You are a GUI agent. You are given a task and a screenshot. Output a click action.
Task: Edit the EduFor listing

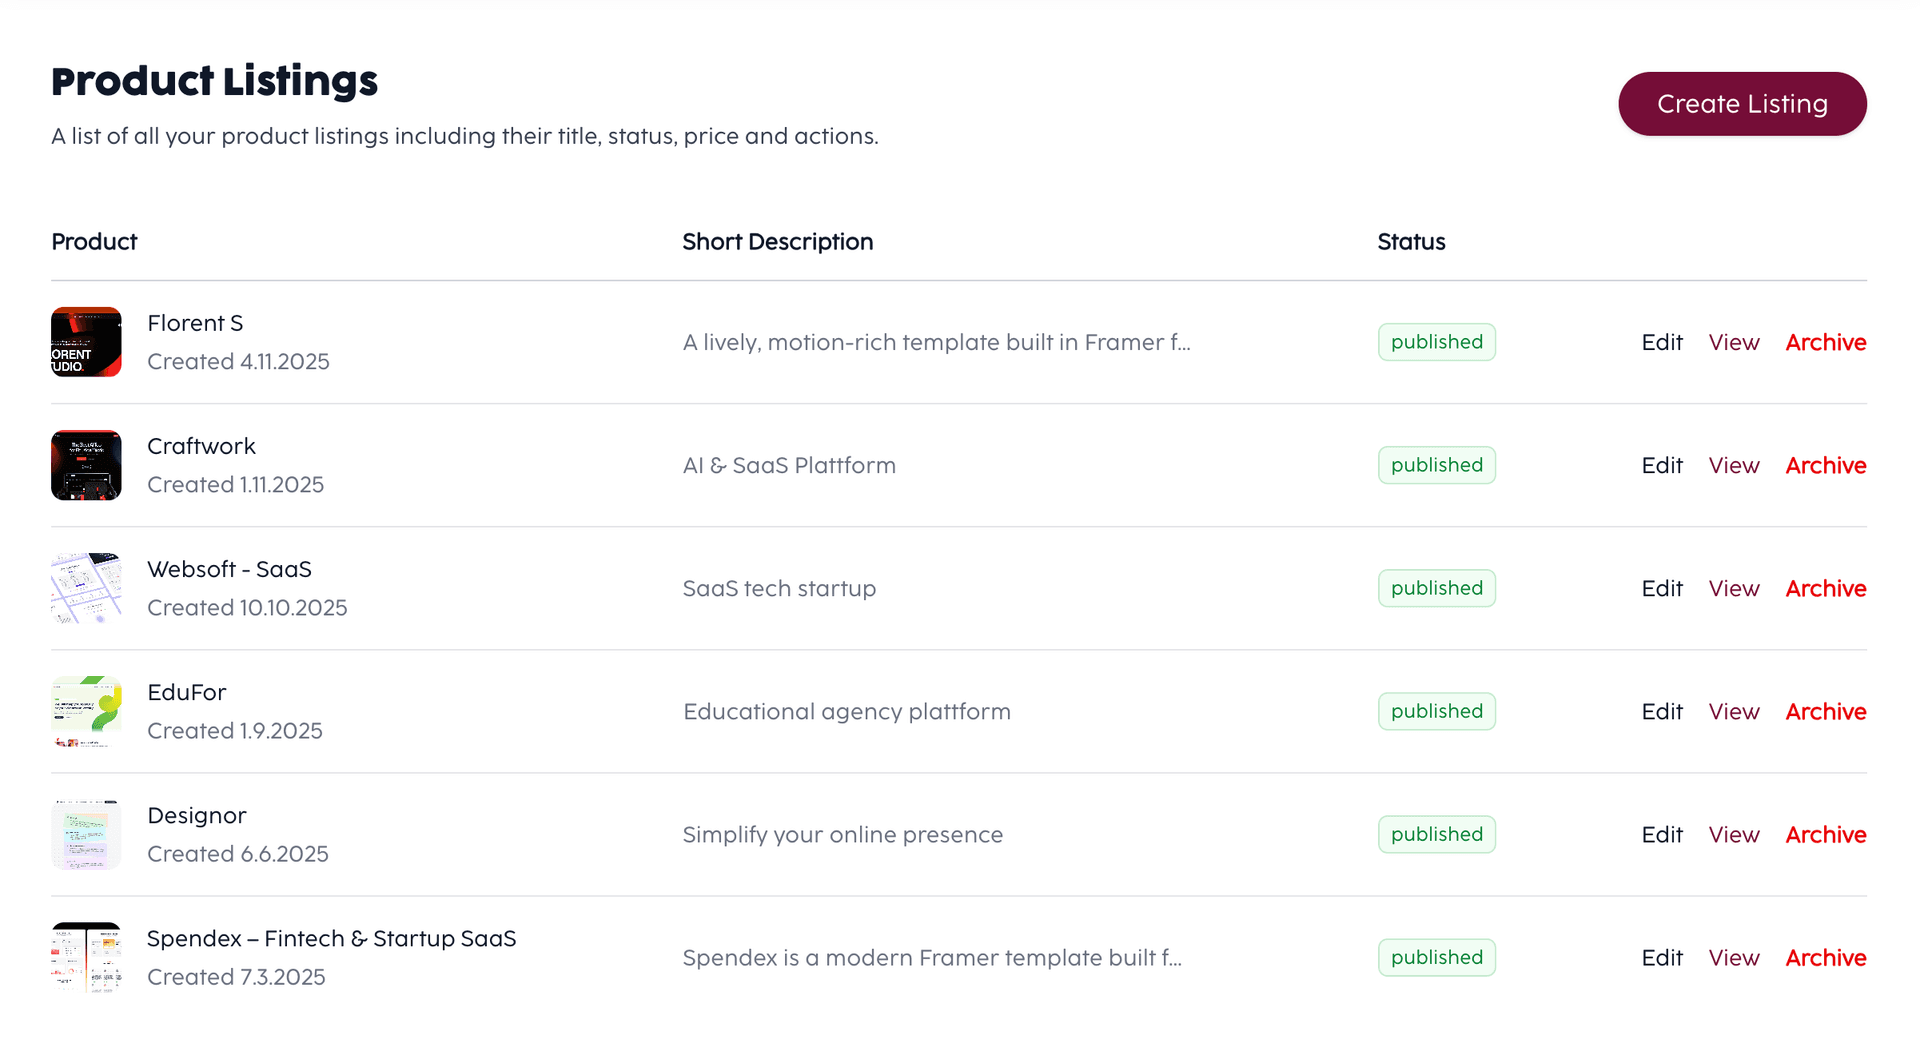tap(1661, 711)
